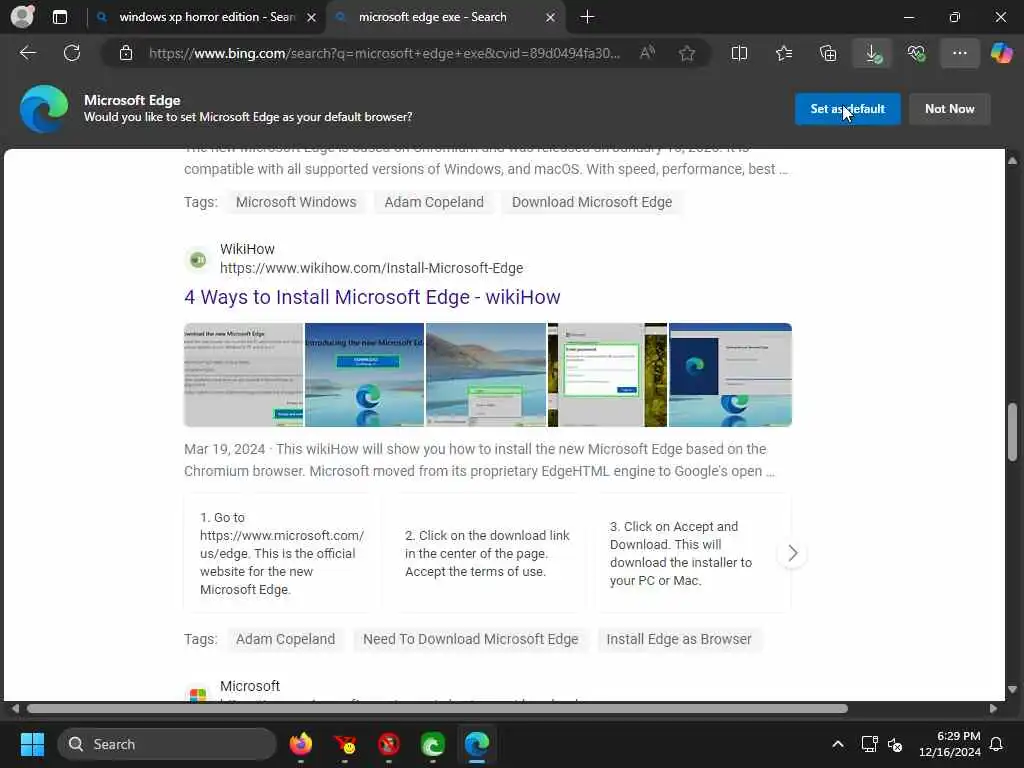Open Collections icon

point(828,53)
